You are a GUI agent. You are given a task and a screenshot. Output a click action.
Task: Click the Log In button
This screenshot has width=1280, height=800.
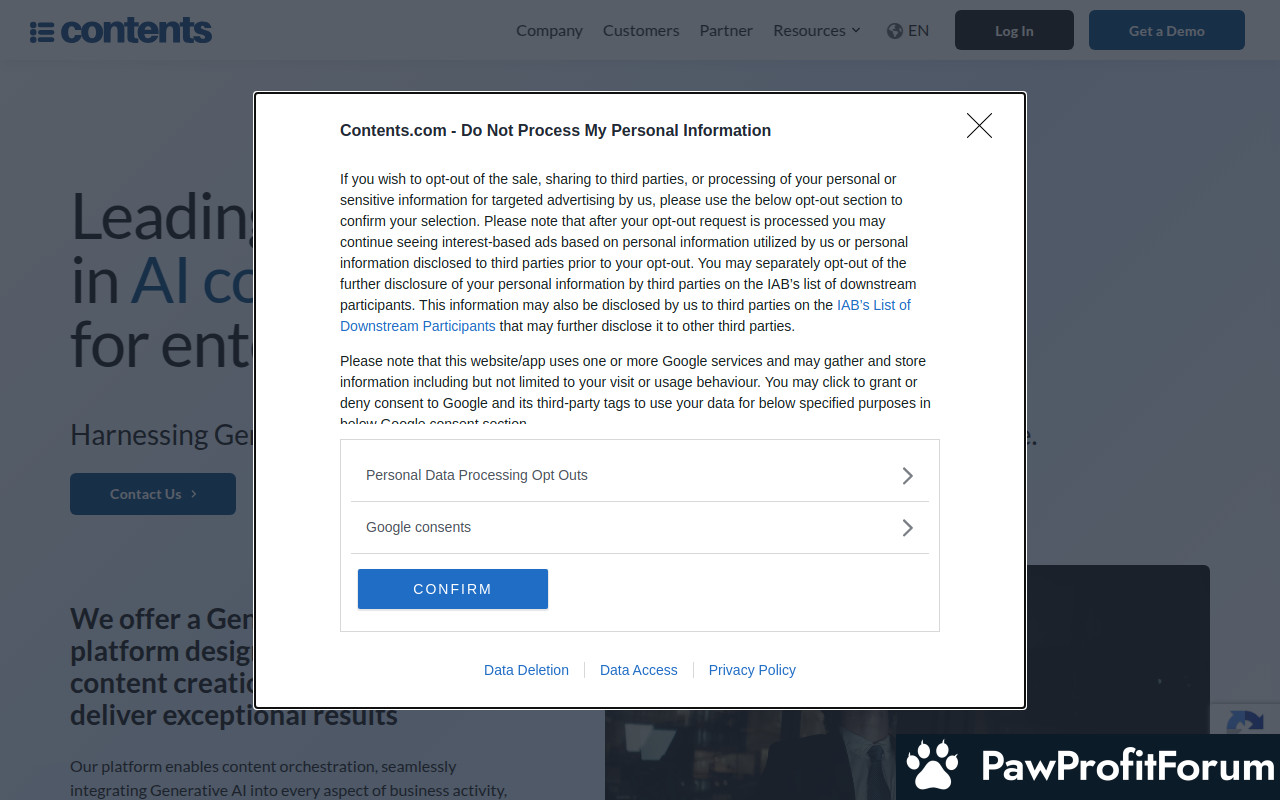1014,30
